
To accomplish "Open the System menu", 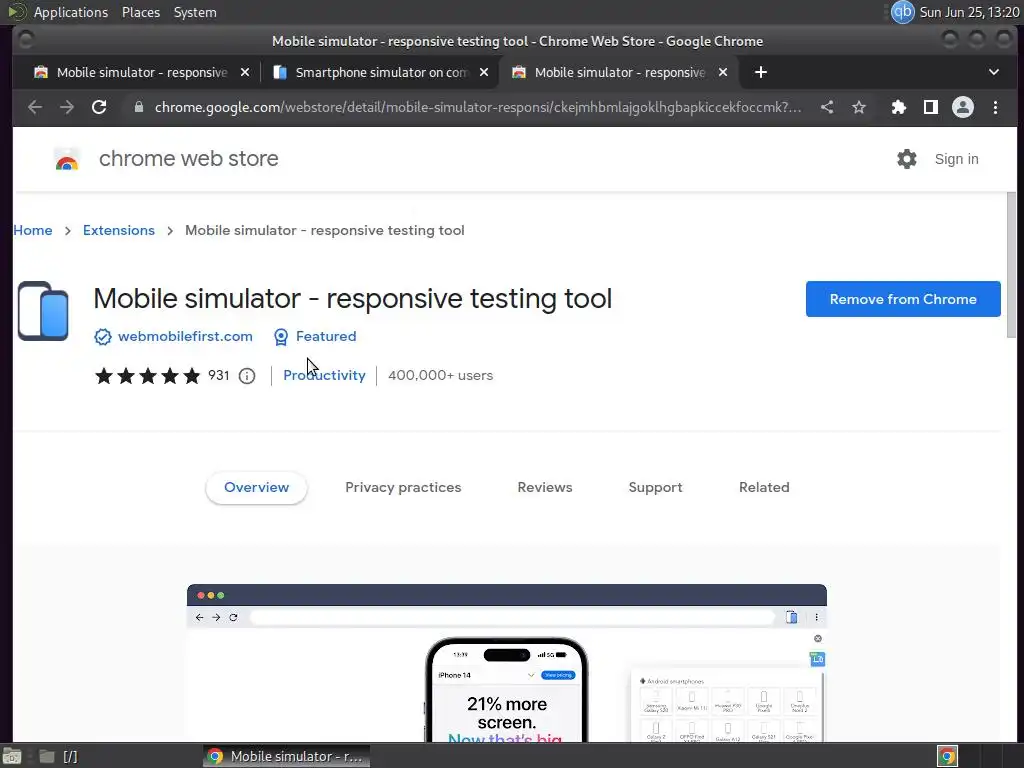I will [x=195, y=12].
